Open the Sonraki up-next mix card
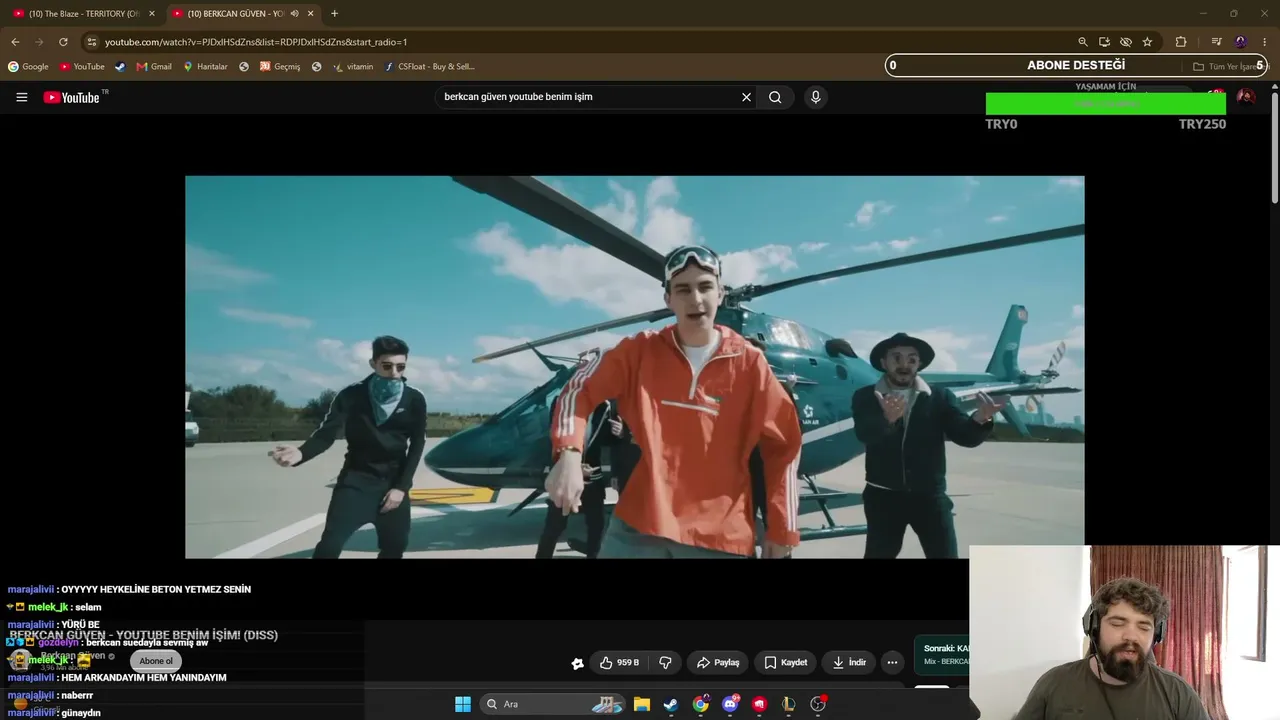 point(942,655)
